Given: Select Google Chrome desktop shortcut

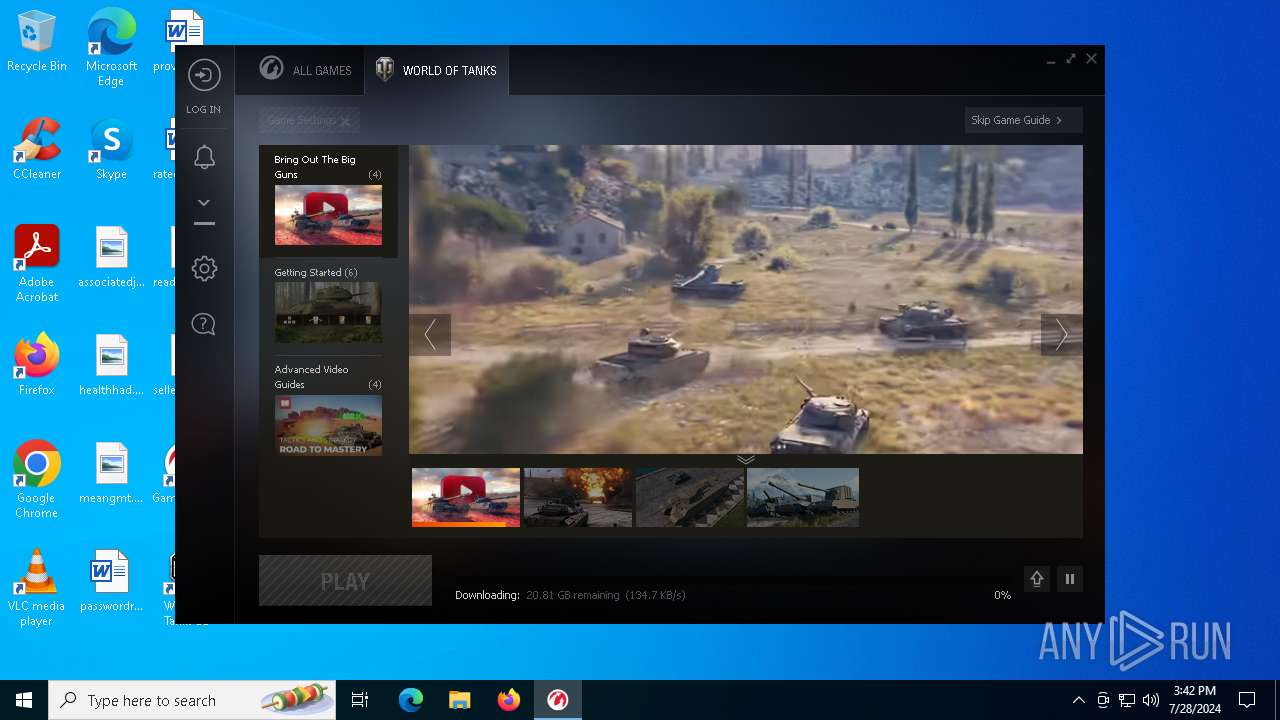Looking at the screenshot, I should (37, 480).
